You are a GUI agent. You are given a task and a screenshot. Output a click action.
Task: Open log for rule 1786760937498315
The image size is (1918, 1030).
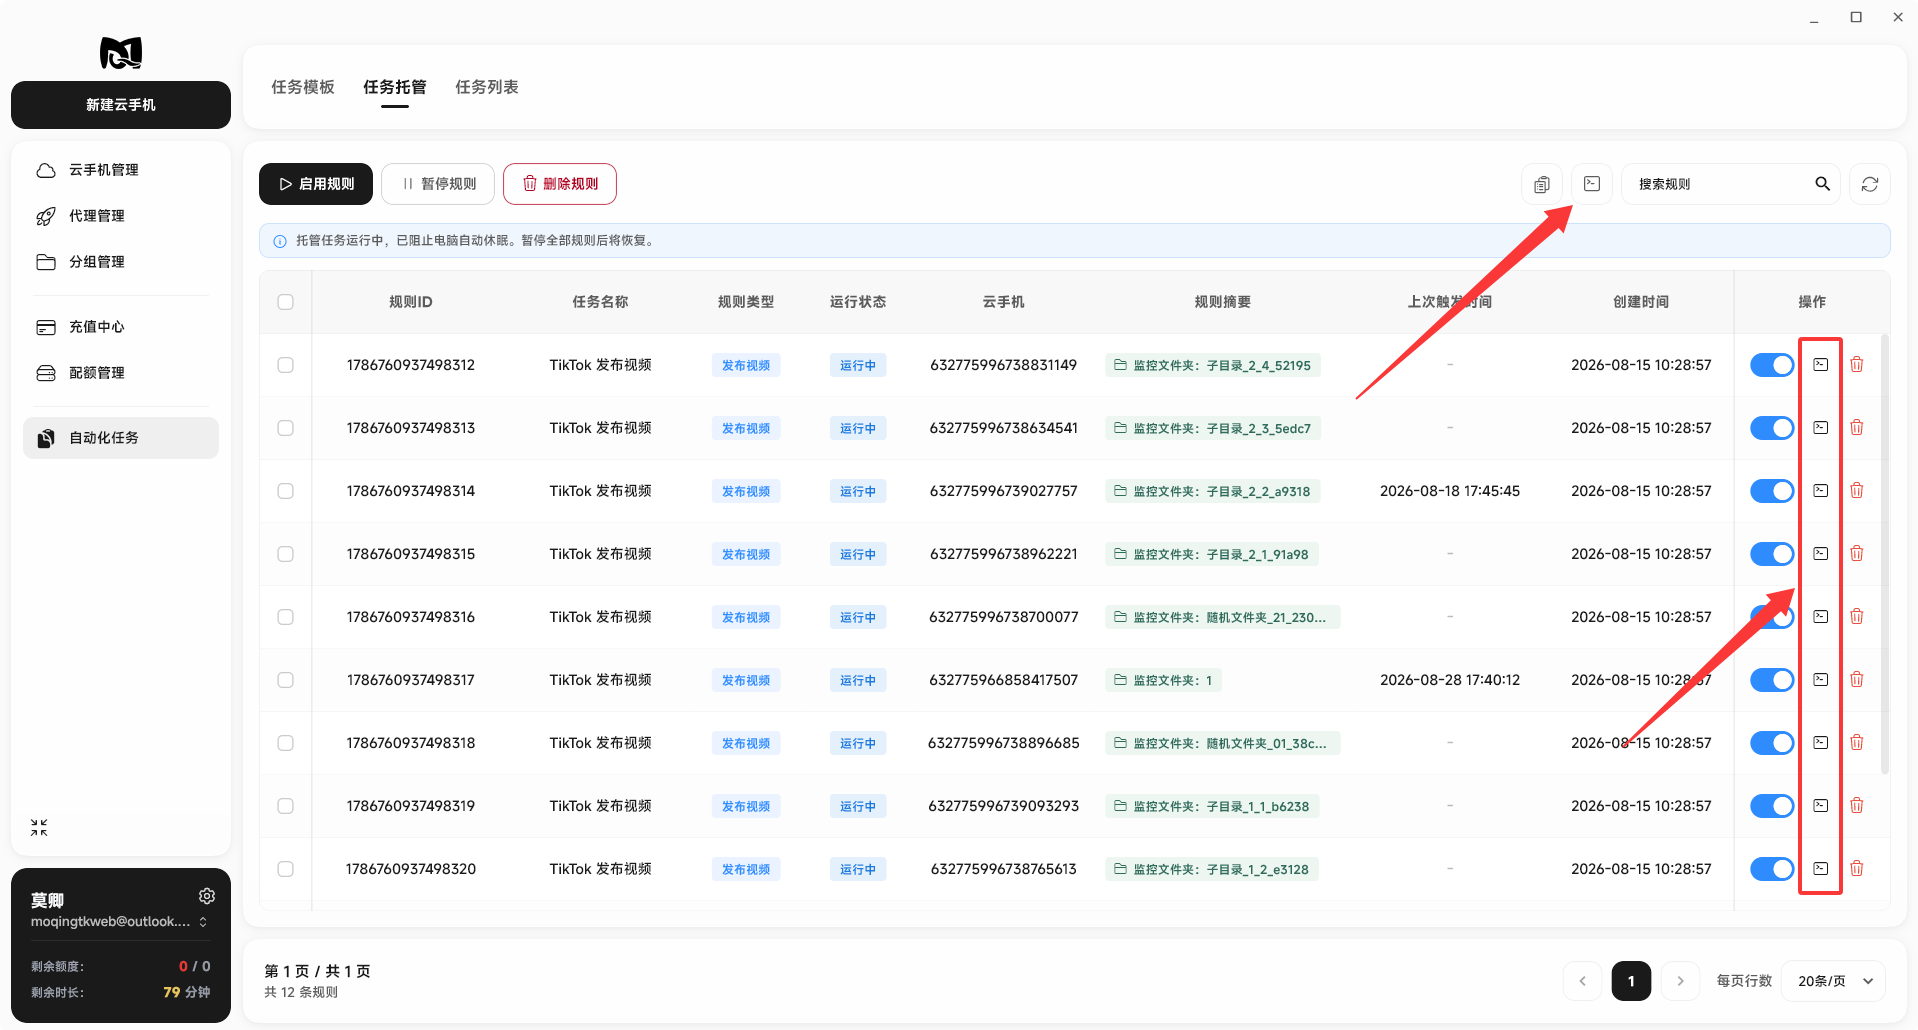coord(1821,554)
